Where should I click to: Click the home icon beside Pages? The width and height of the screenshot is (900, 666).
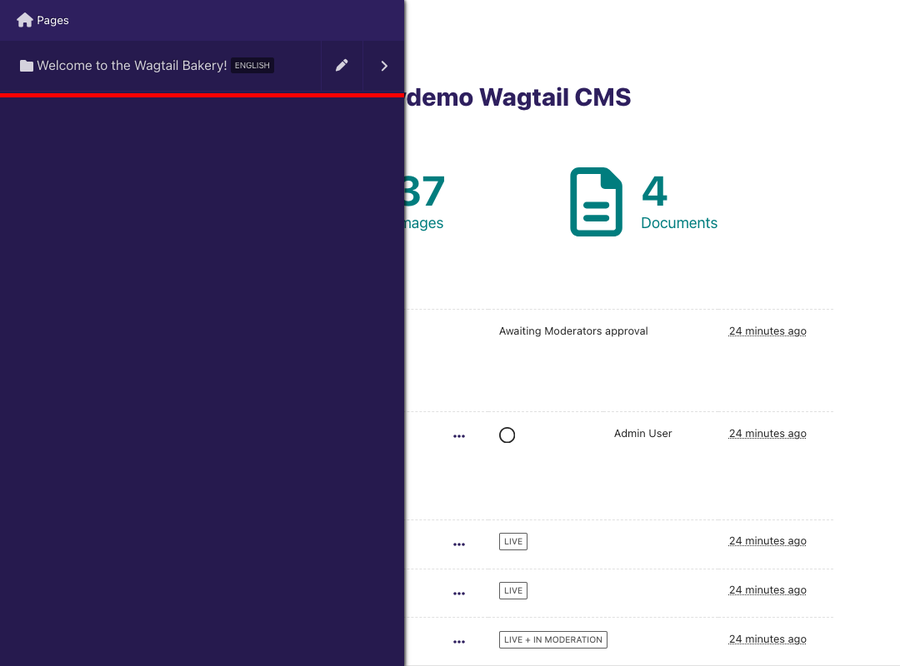(25, 20)
